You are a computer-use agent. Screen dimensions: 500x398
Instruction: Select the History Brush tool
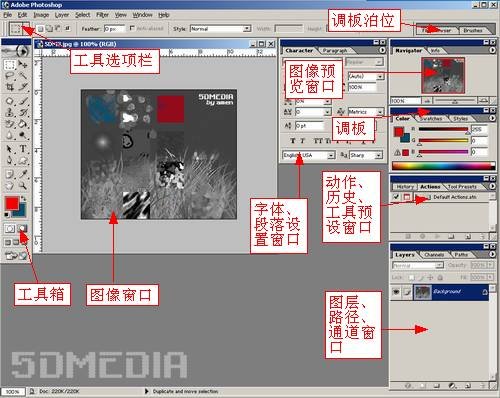[23, 112]
